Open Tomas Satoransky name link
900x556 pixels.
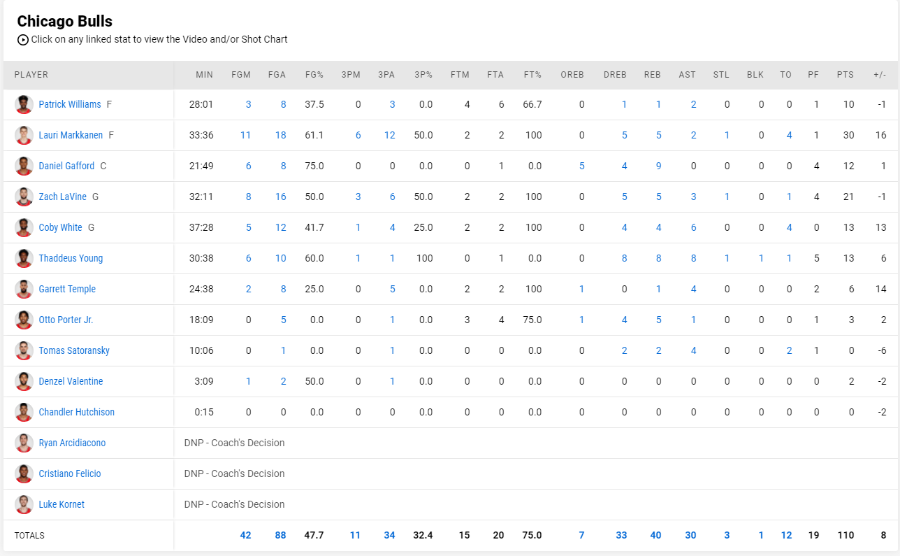point(74,351)
